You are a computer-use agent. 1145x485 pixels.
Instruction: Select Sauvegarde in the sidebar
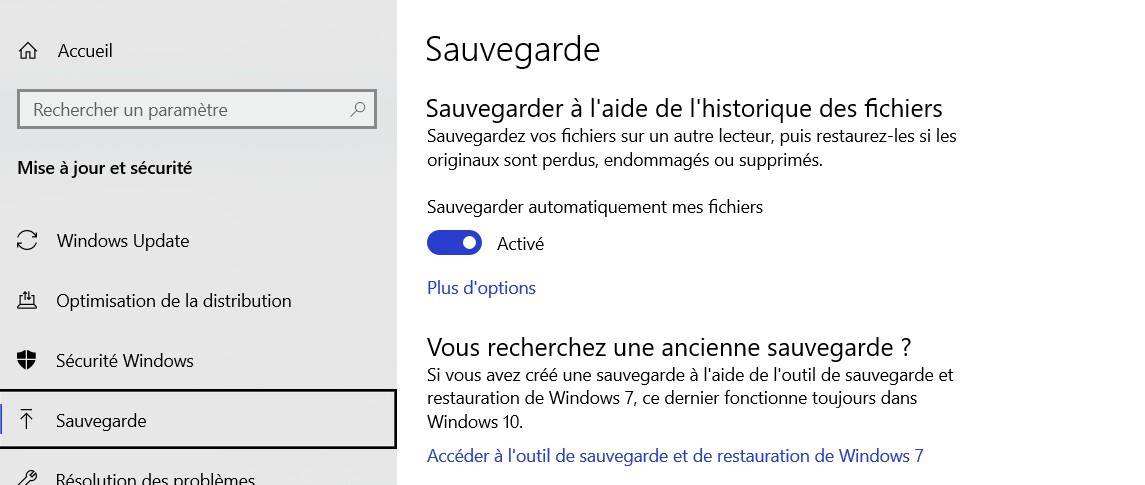(x=102, y=421)
